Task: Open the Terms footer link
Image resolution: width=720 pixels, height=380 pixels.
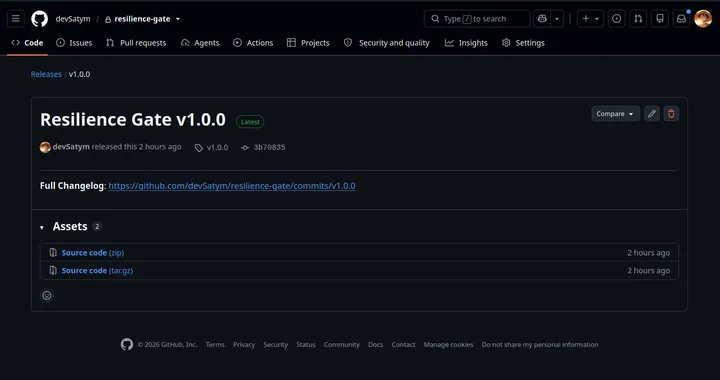Action: pyautogui.click(x=215, y=345)
